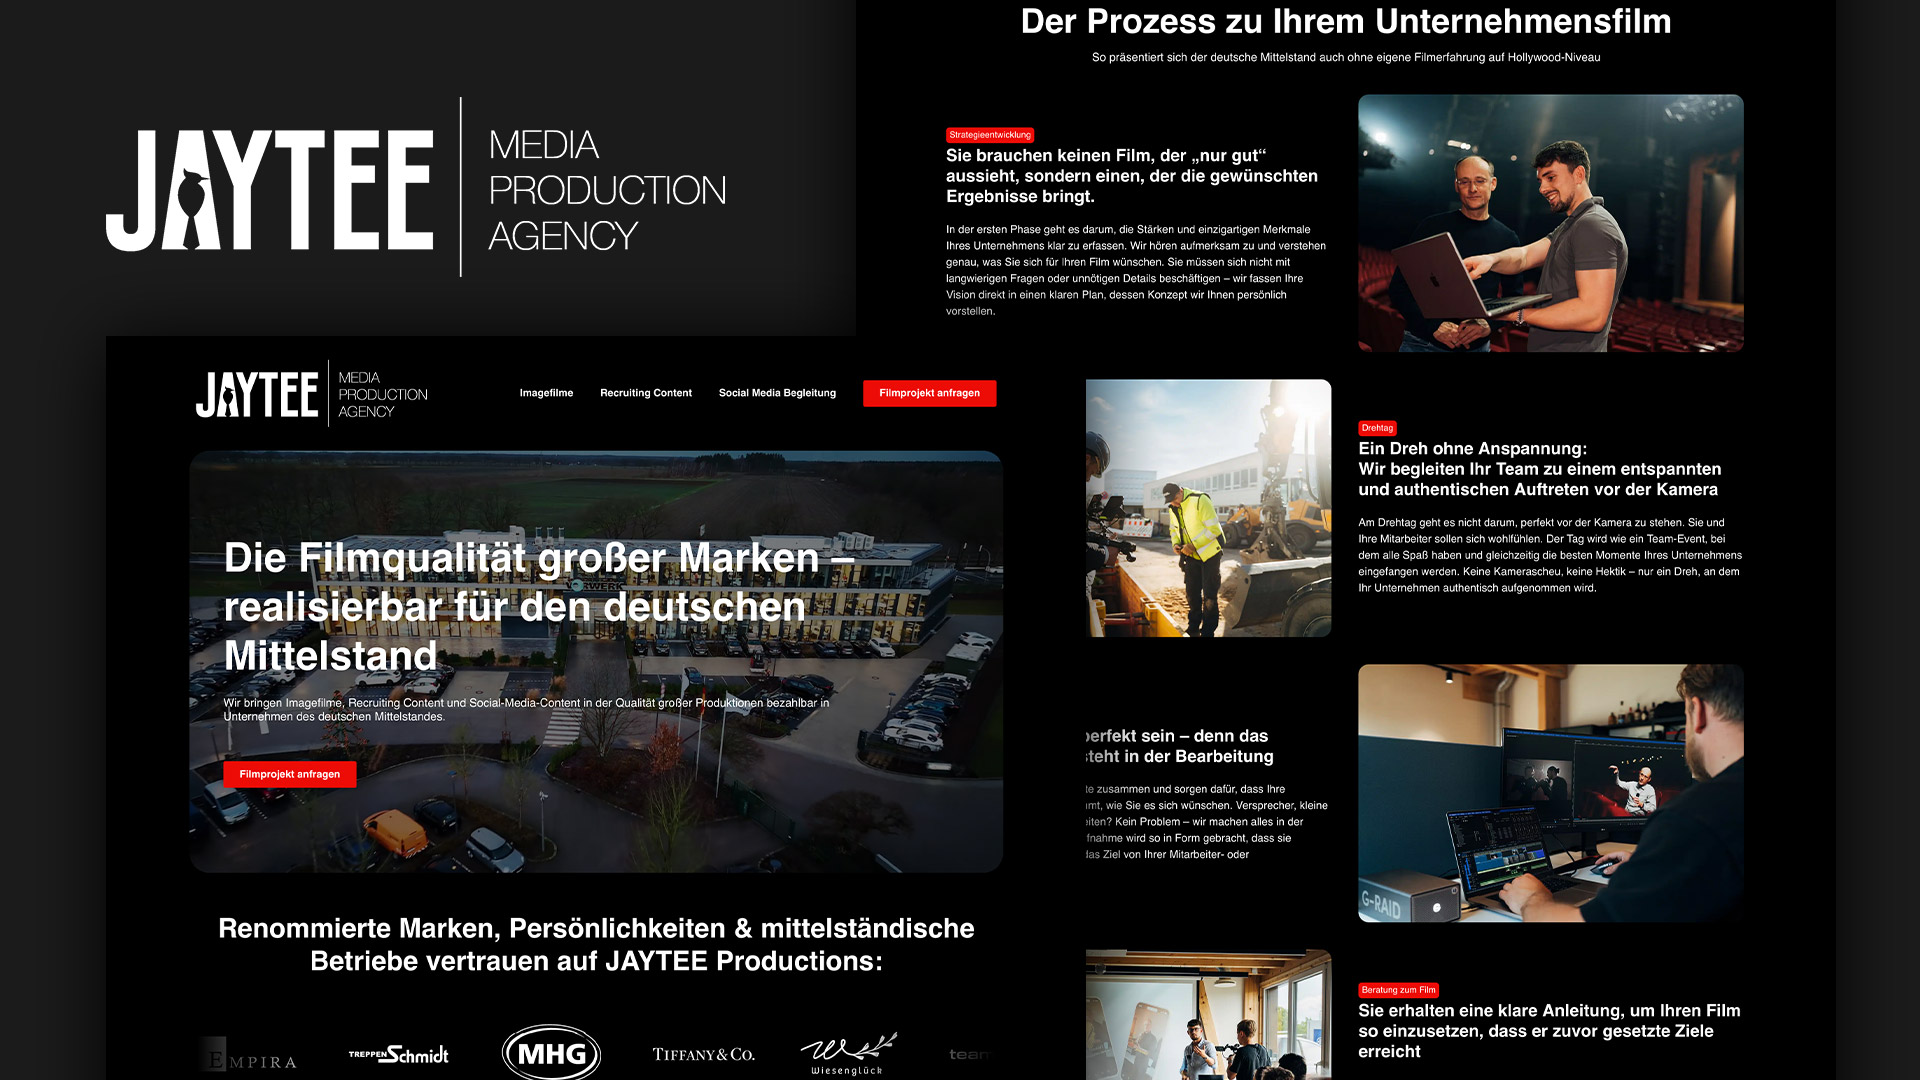Open the video editing workstation photo
The height and width of the screenshot is (1080, 1920).
[1550, 793]
